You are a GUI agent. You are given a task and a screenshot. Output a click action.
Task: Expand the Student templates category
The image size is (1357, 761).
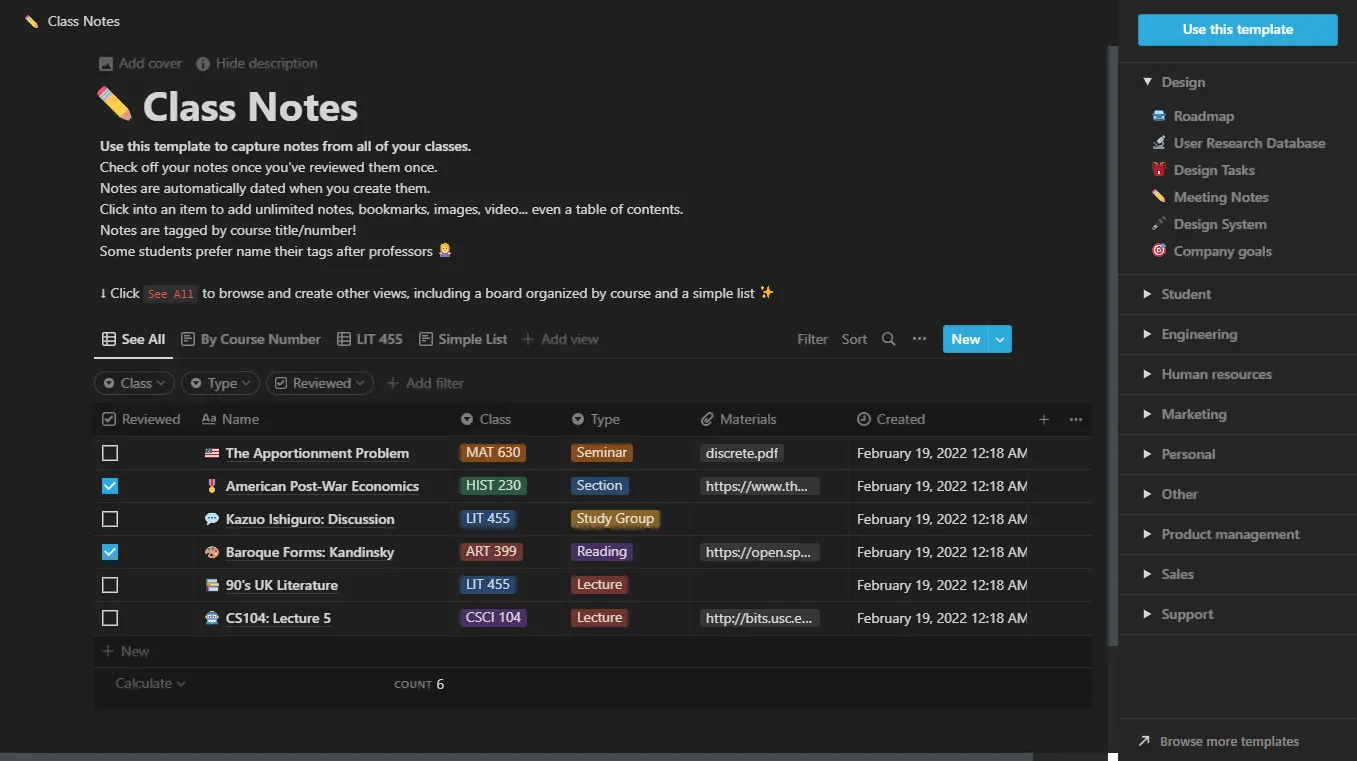click(1147, 294)
